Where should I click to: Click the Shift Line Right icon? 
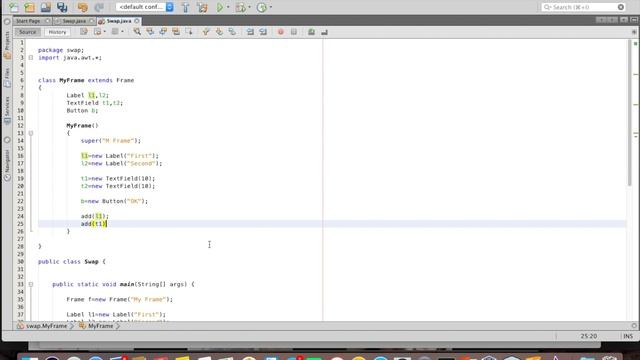coord(263,32)
